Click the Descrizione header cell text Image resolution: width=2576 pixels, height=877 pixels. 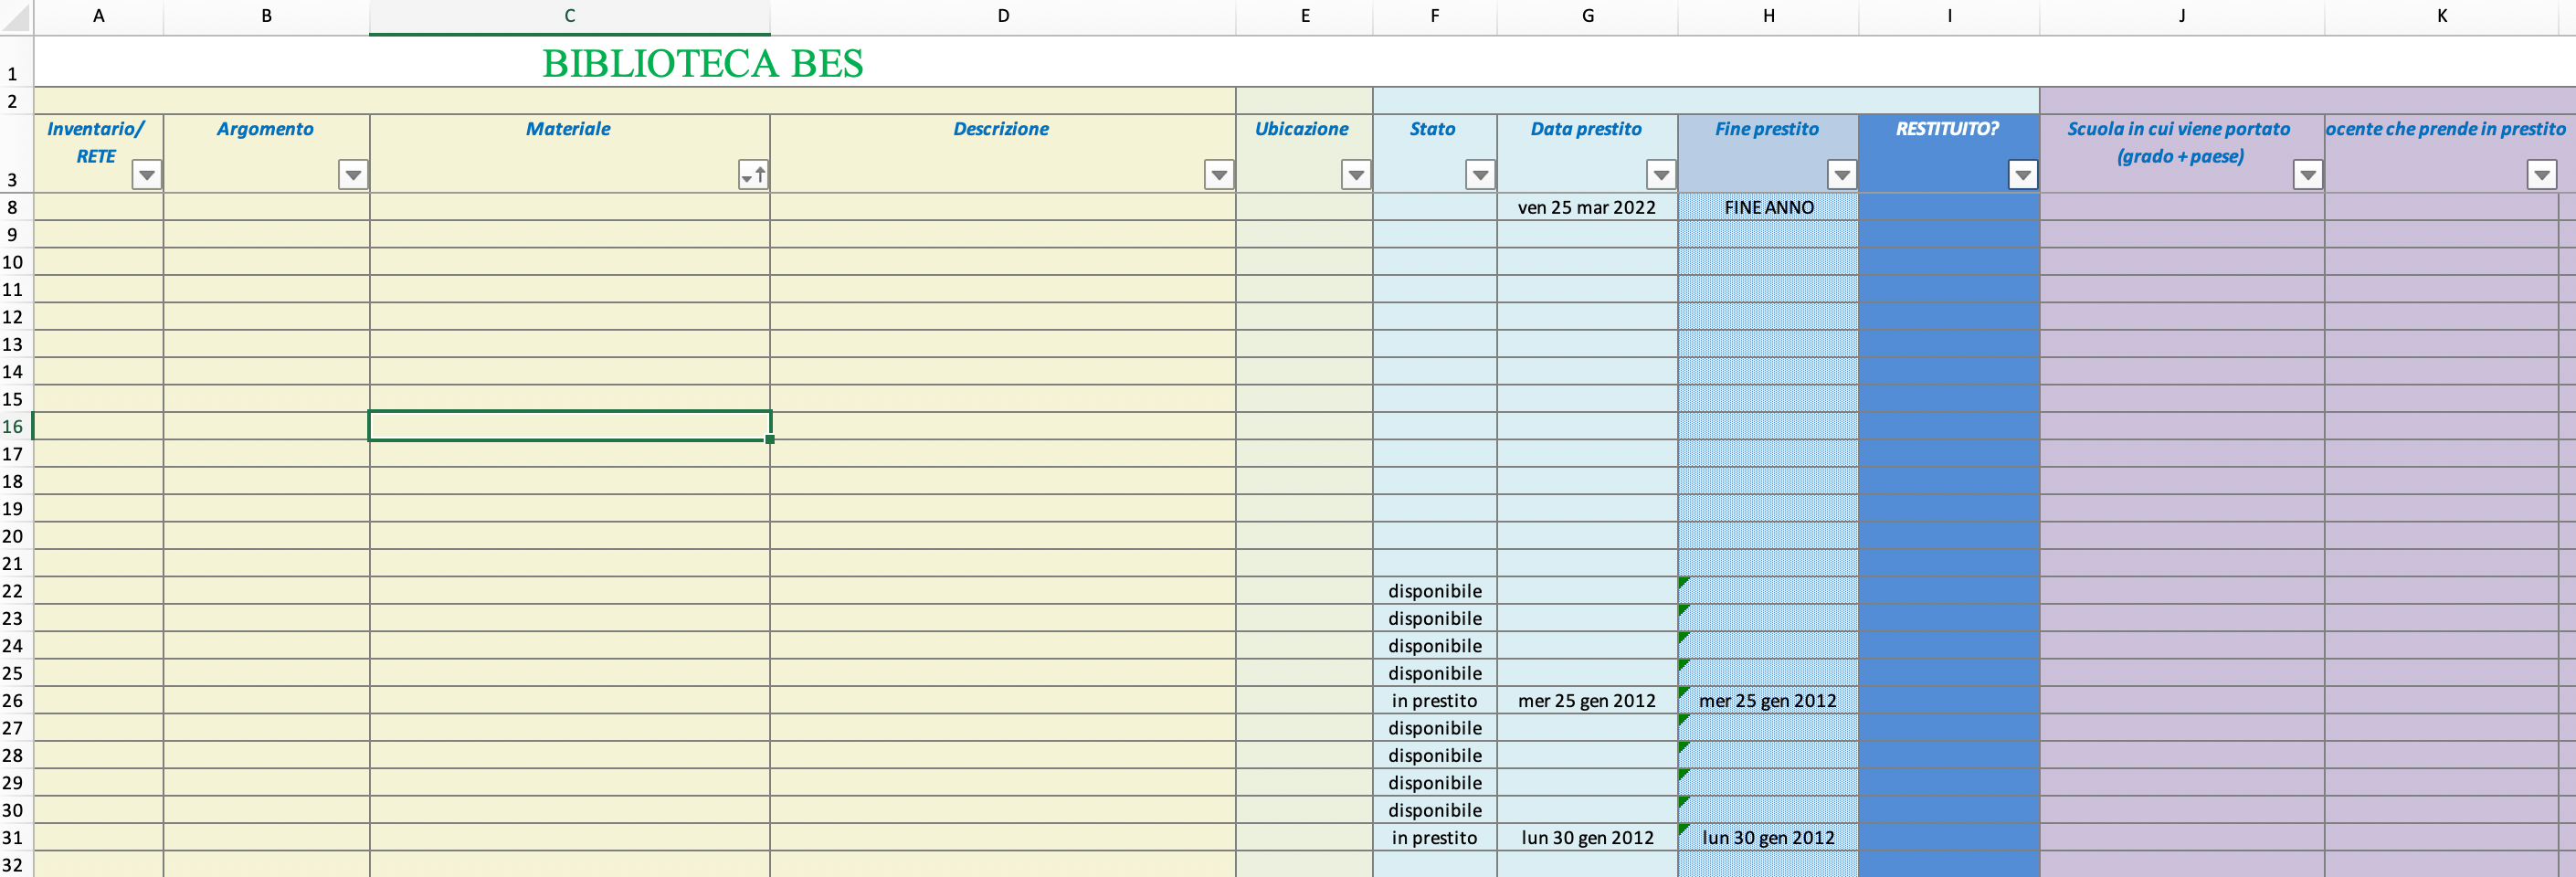[x=1001, y=129]
